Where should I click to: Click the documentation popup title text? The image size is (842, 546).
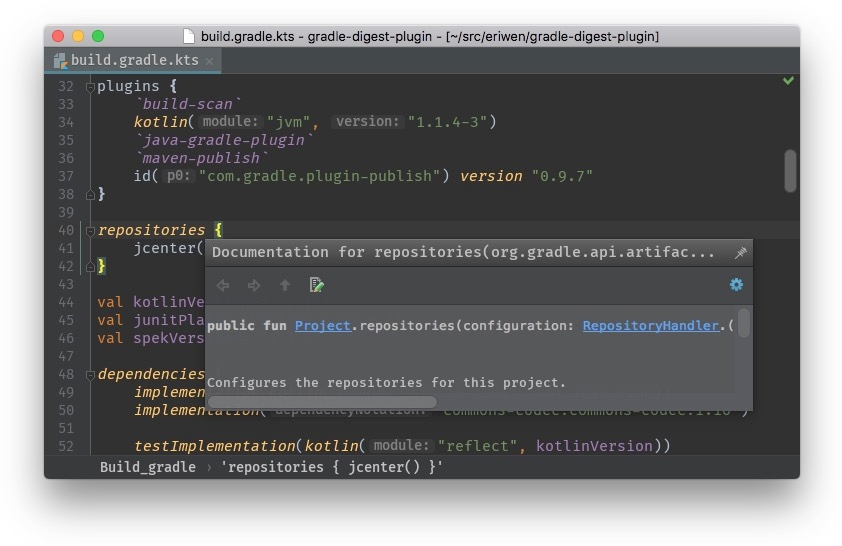tap(463, 252)
